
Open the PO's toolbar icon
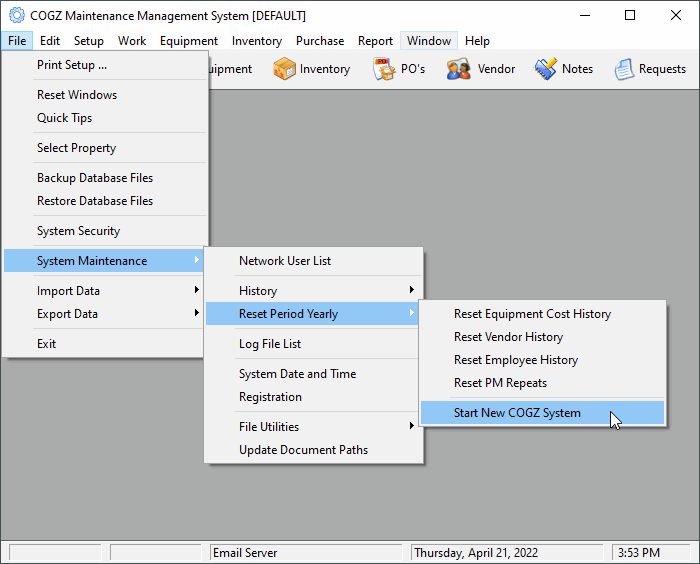pos(384,69)
